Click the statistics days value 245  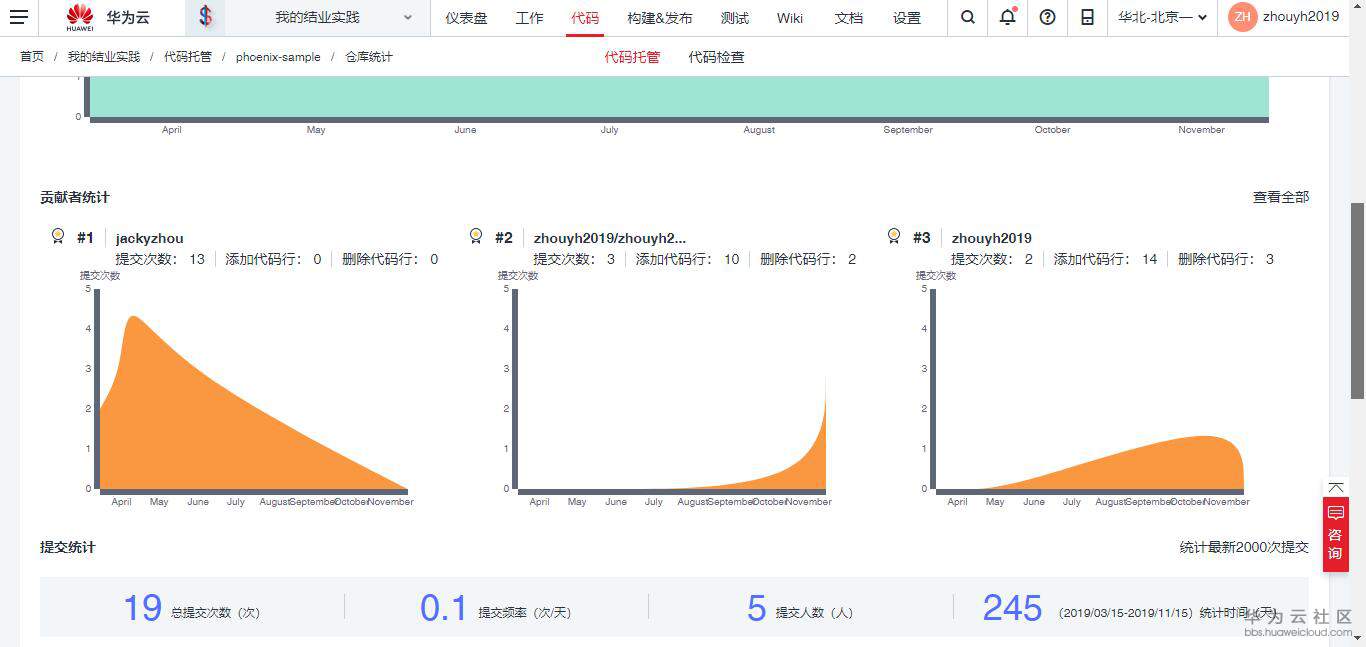[x=1012, y=607]
